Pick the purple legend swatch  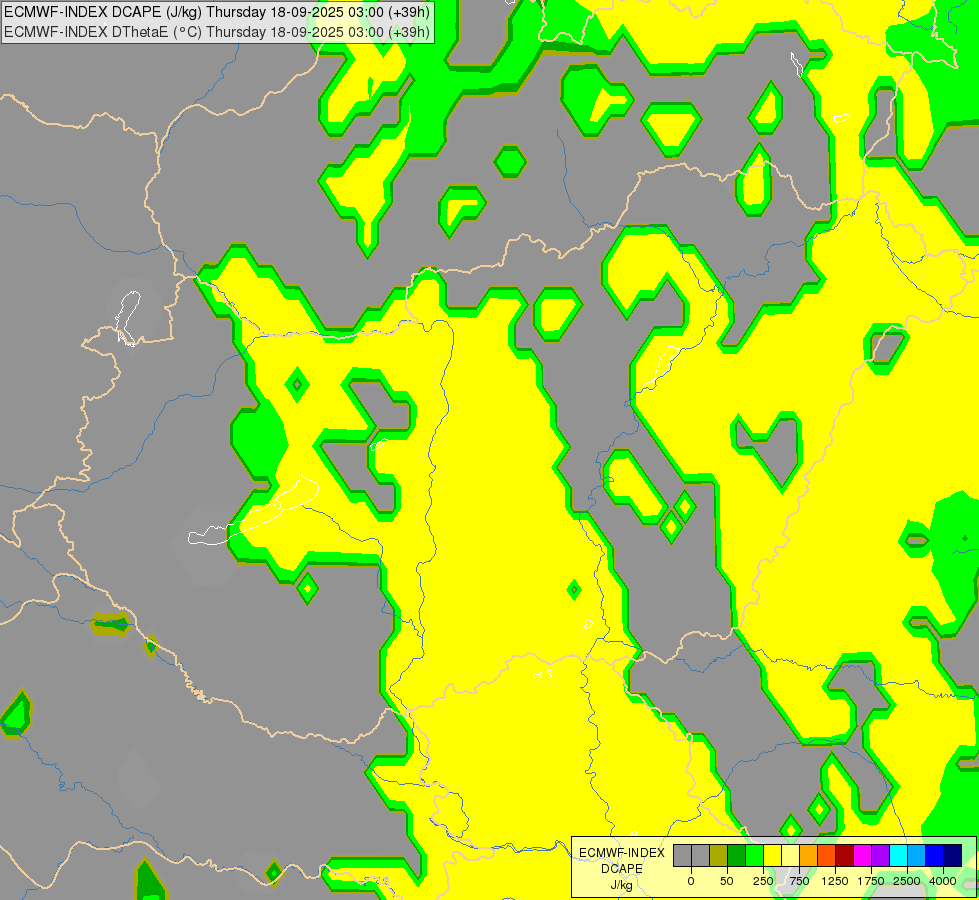[880, 856]
